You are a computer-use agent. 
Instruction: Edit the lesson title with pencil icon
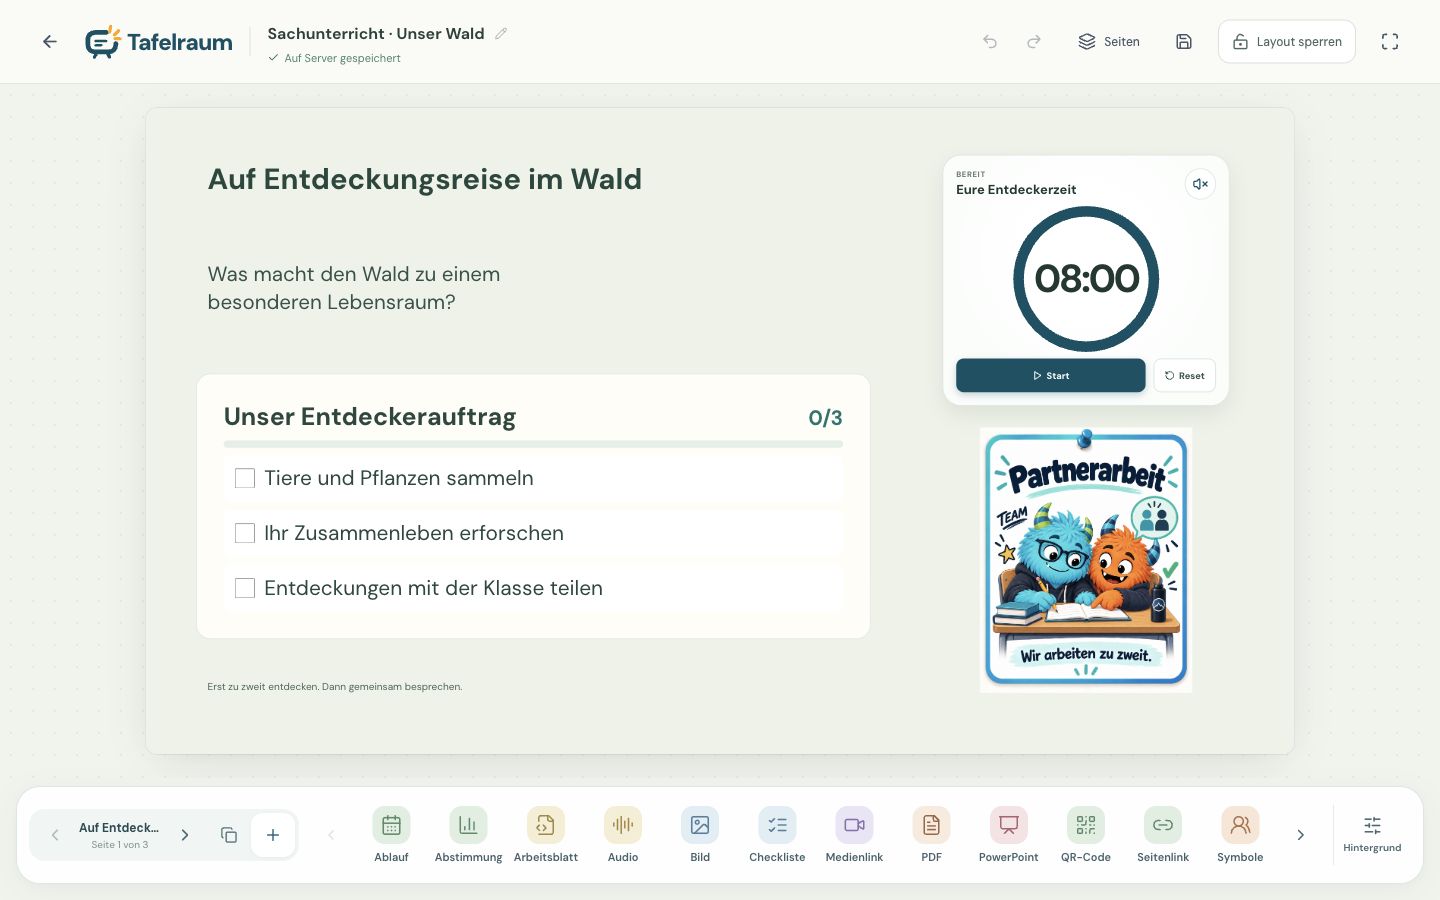[501, 33]
